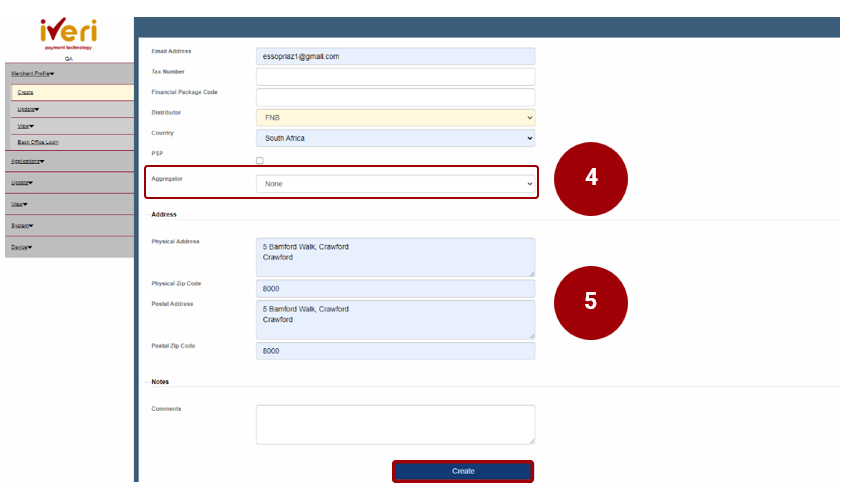Open the Distributor dropdown showing FNB

pyautogui.click(x=395, y=118)
